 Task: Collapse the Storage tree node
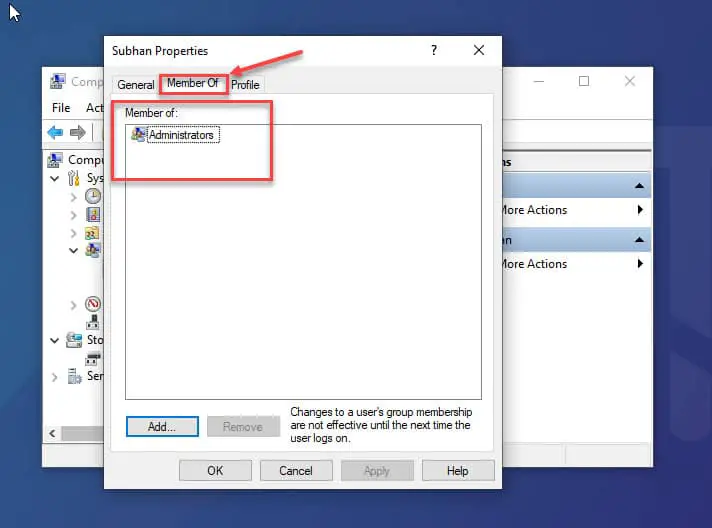(54, 340)
